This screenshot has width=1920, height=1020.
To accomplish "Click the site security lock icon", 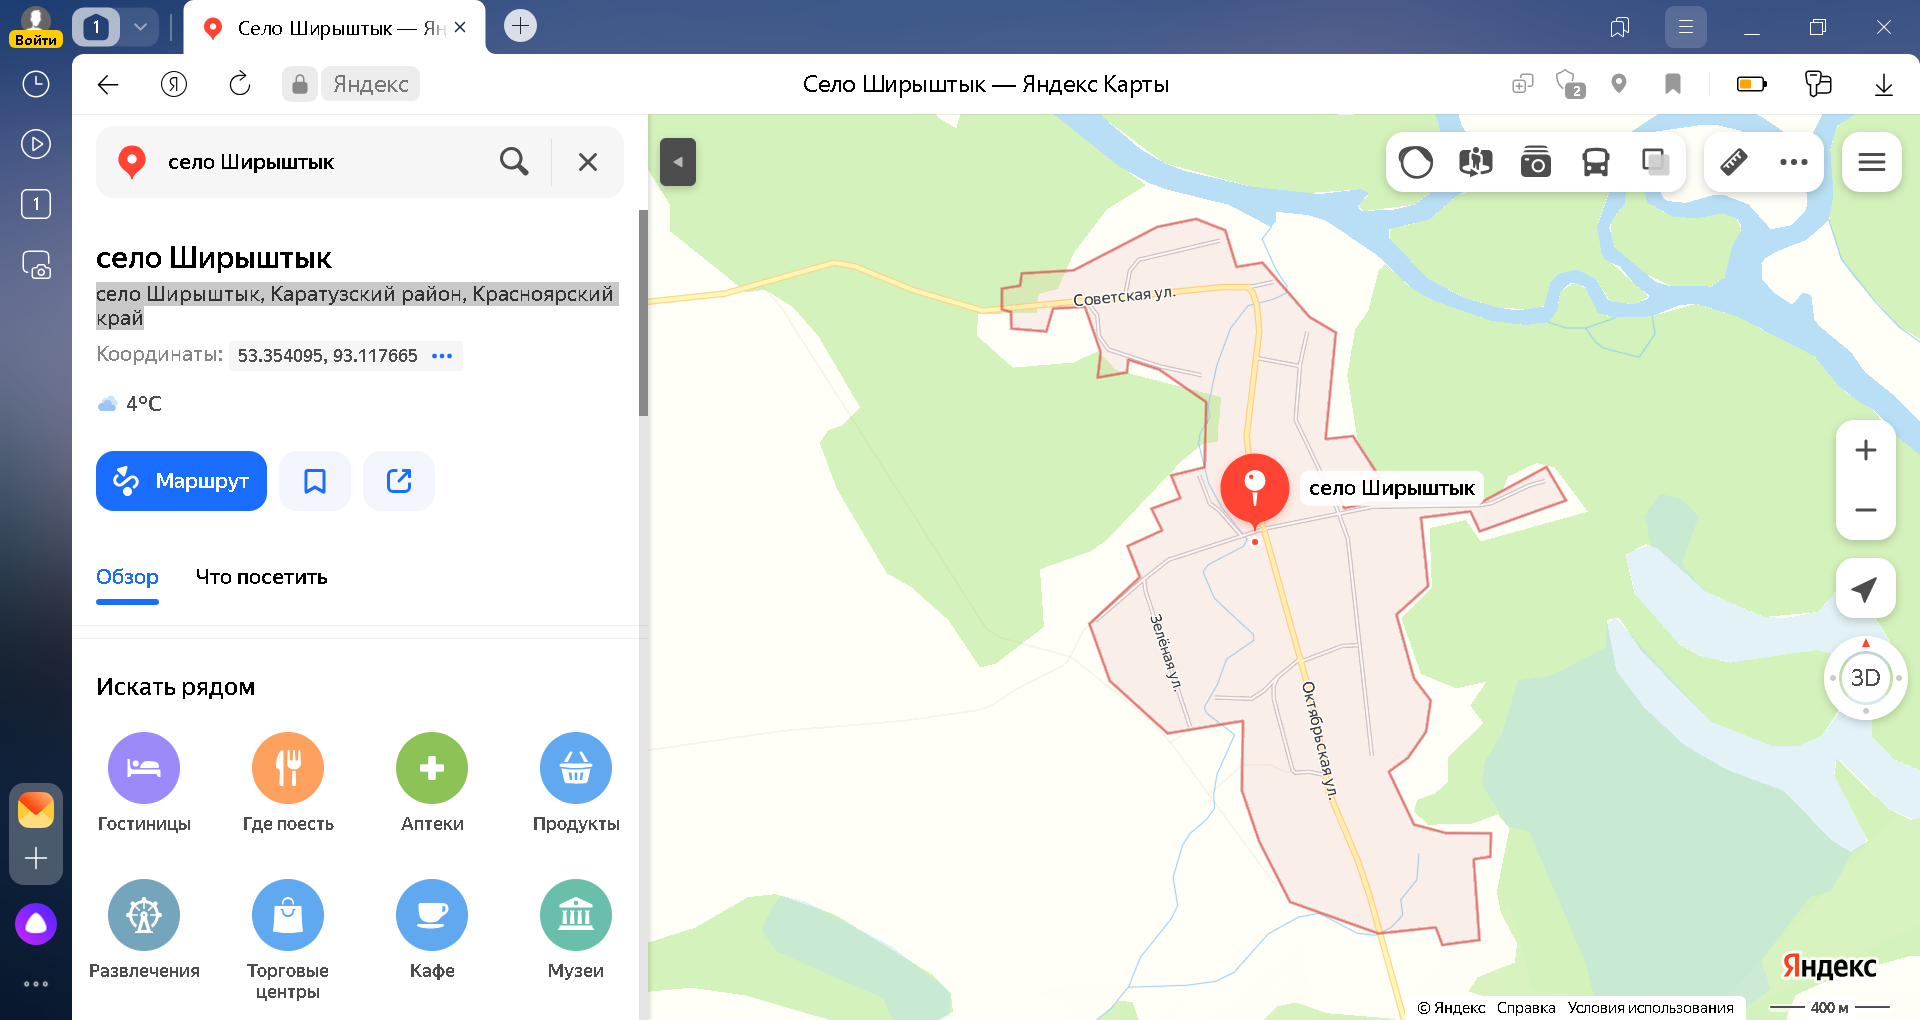I will tap(299, 85).
